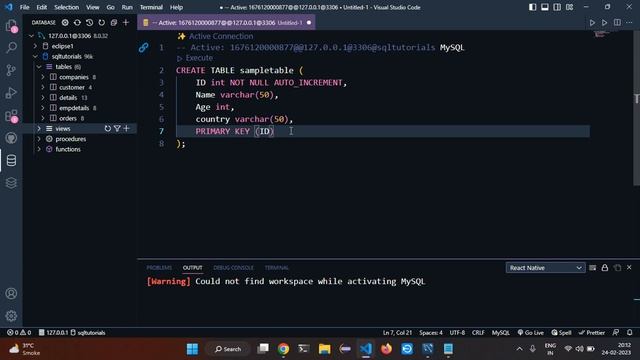Refresh the Database panel connections

point(102,22)
